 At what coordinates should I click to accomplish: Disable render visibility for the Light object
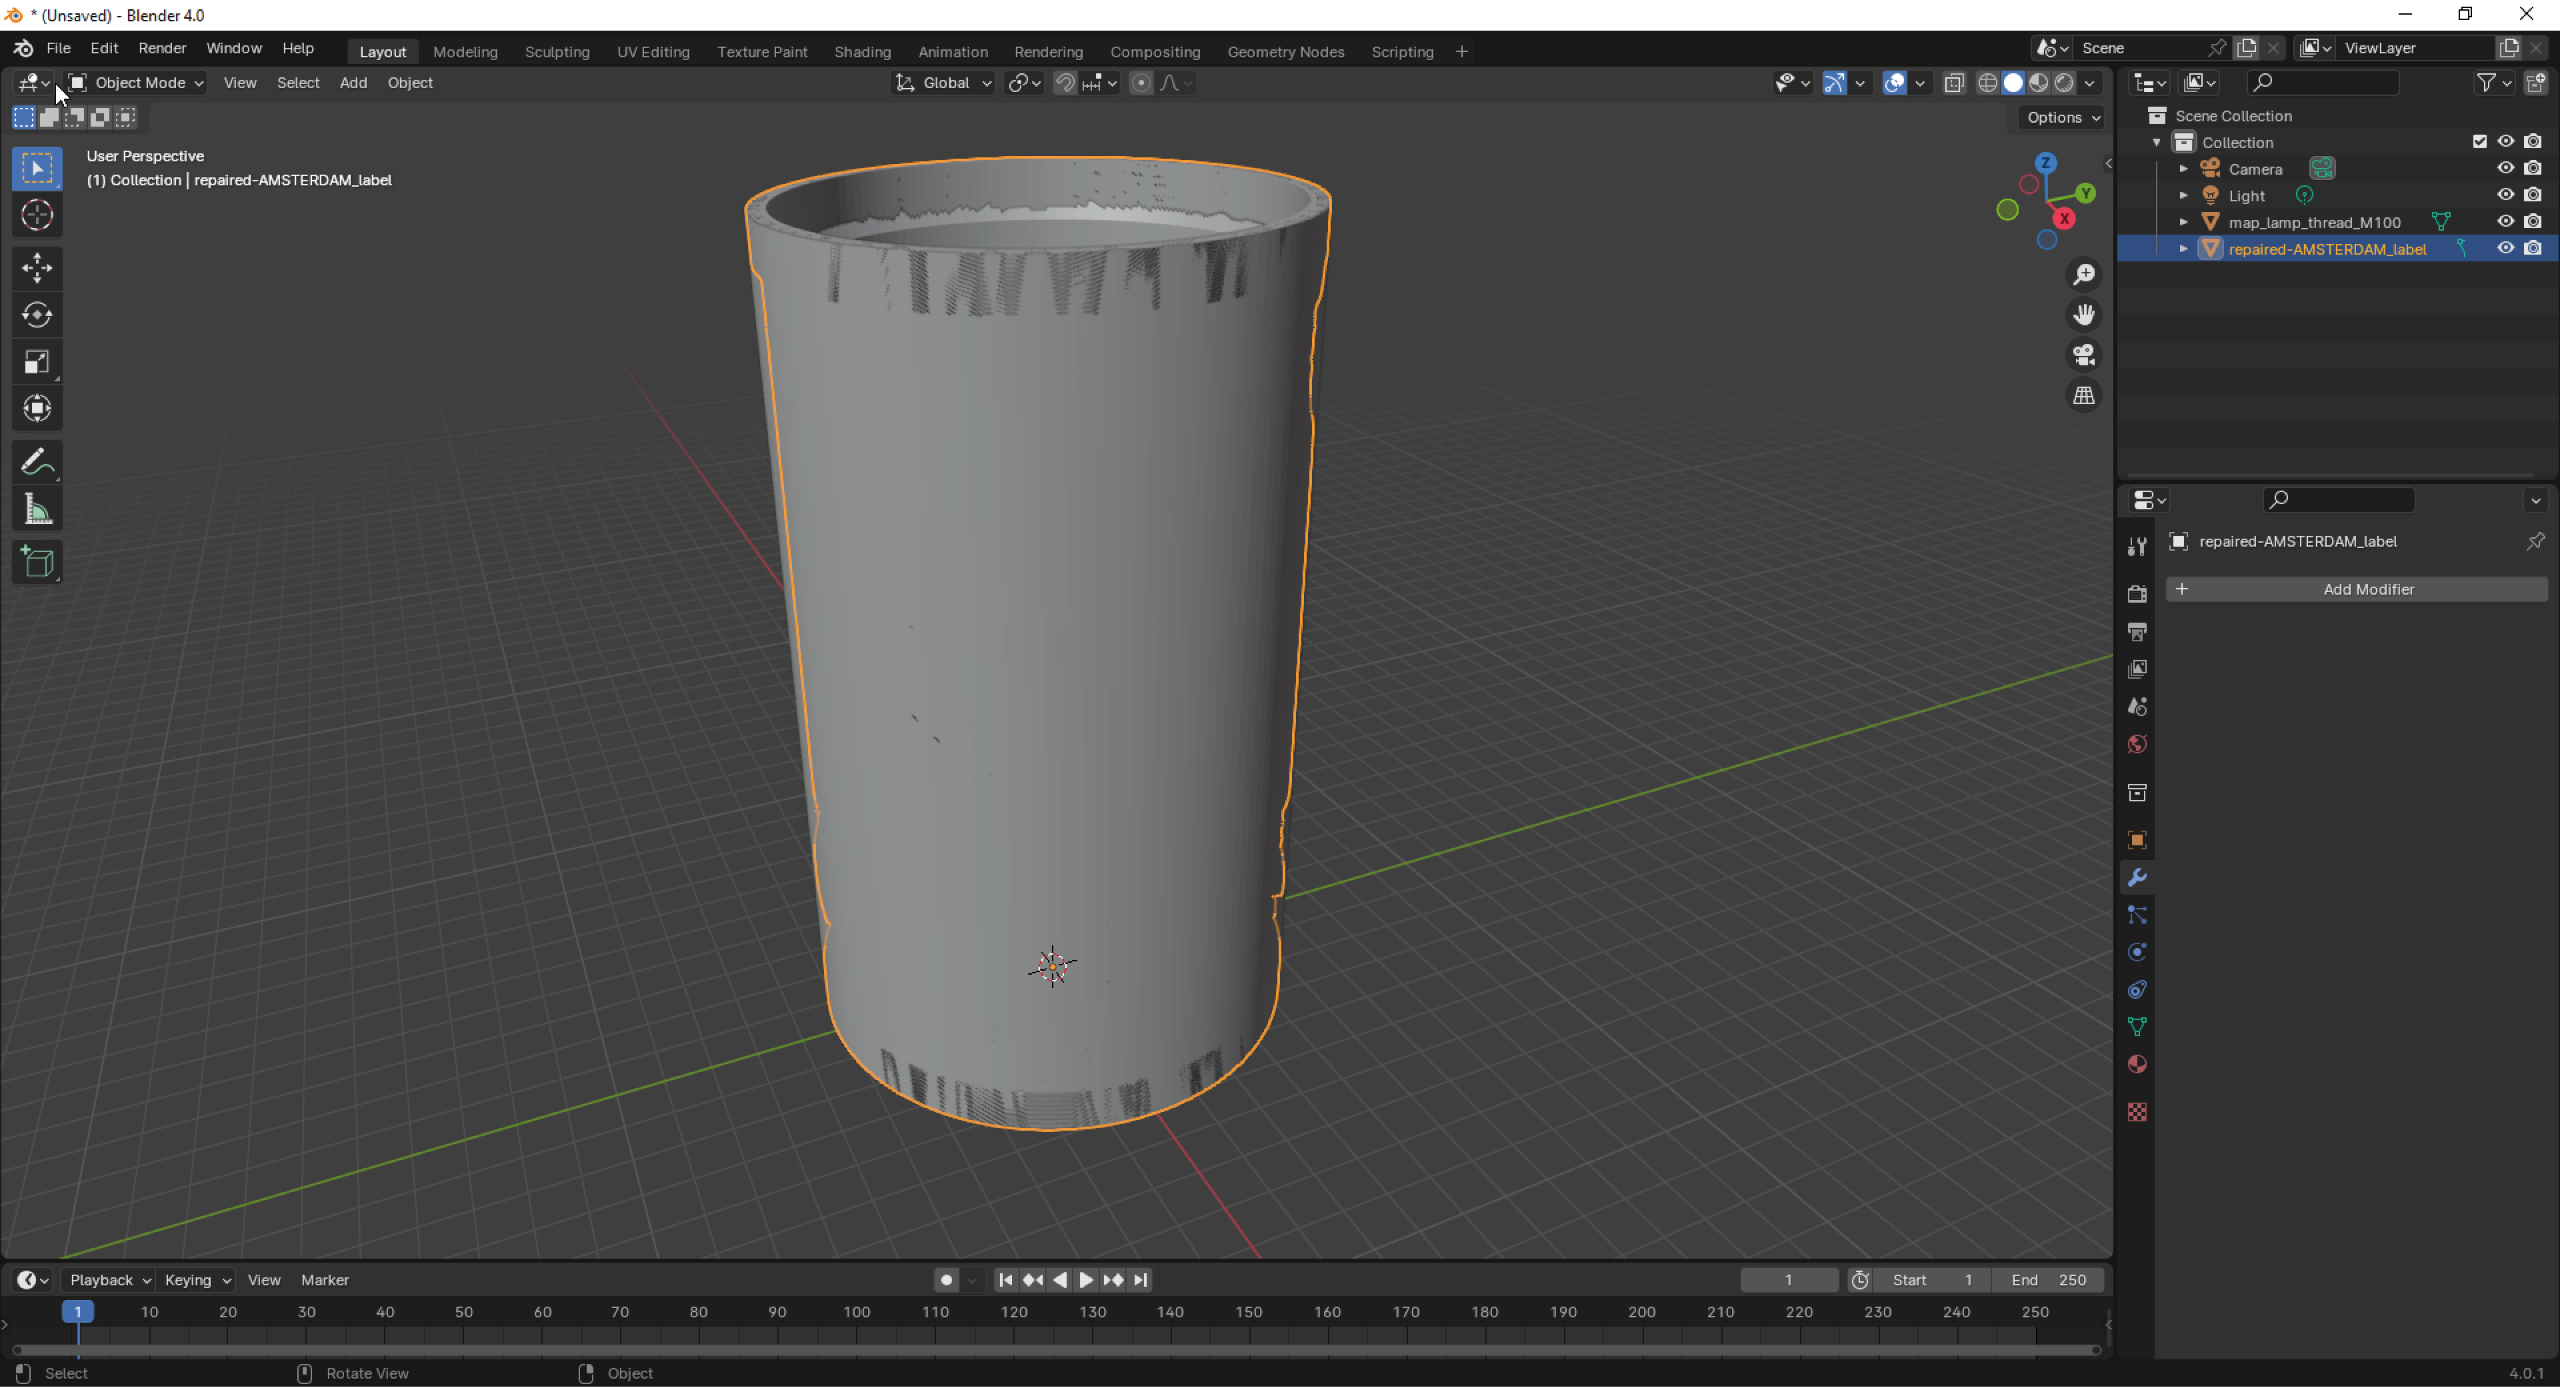[2534, 195]
